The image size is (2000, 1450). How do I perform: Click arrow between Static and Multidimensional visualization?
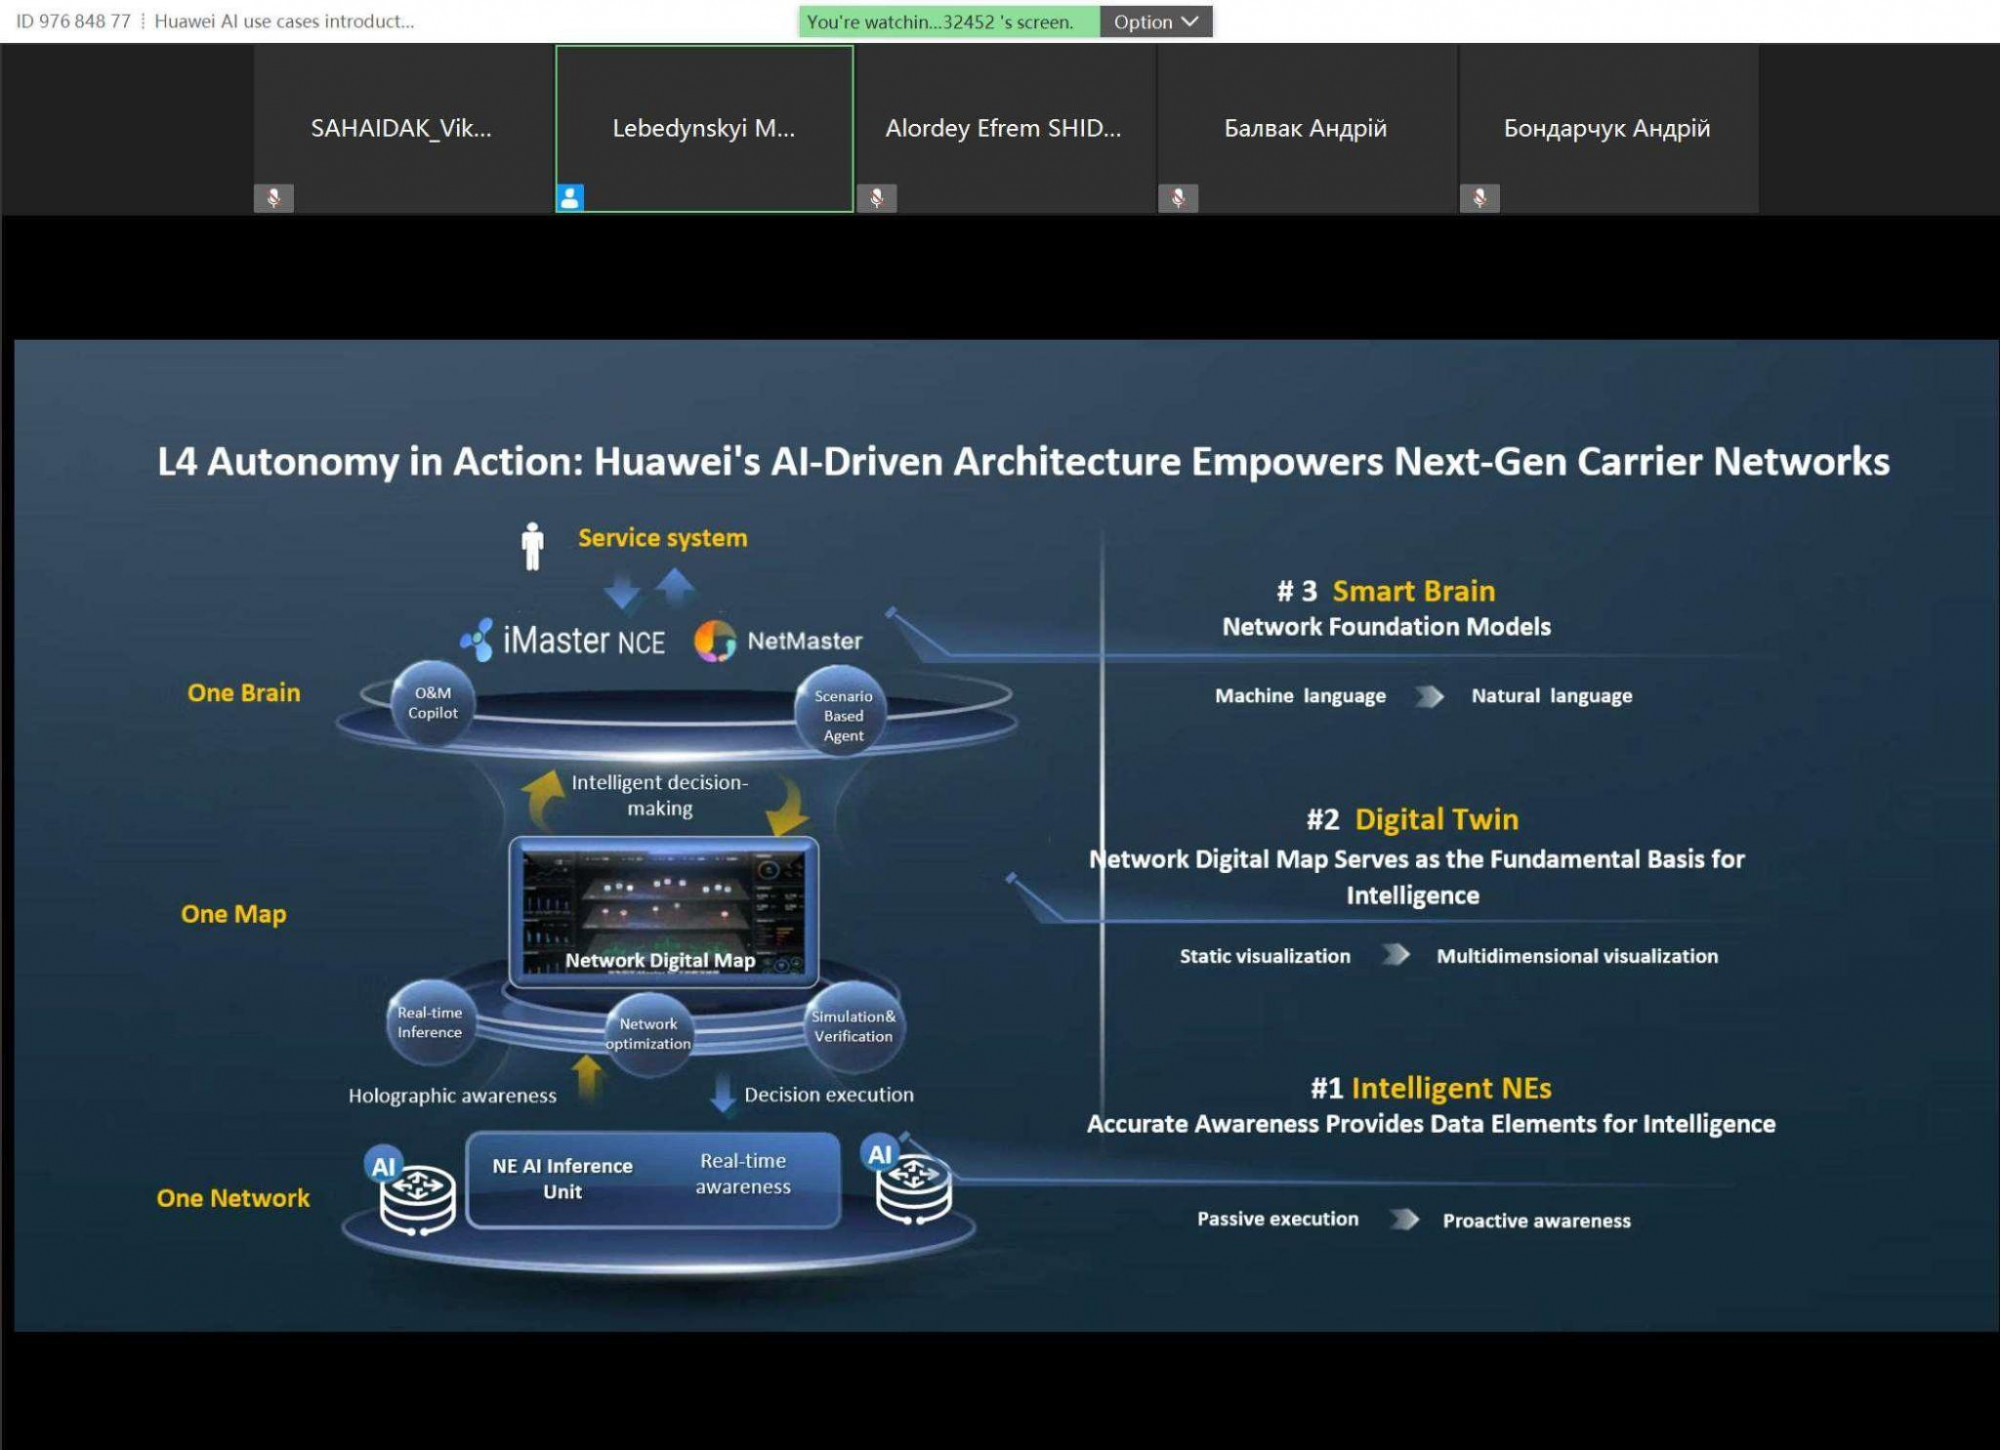pyautogui.click(x=1396, y=955)
